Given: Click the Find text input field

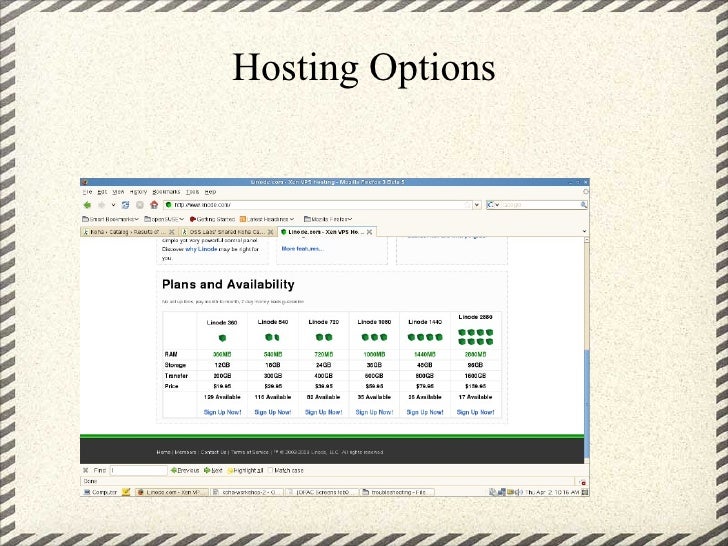Looking at the screenshot, I should pyautogui.click(x=138, y=471).
